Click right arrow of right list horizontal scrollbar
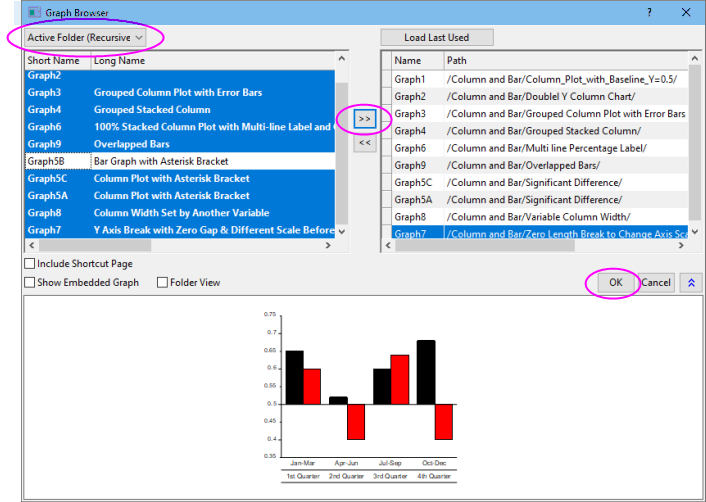Screen dimensions: 706x502 681,245
